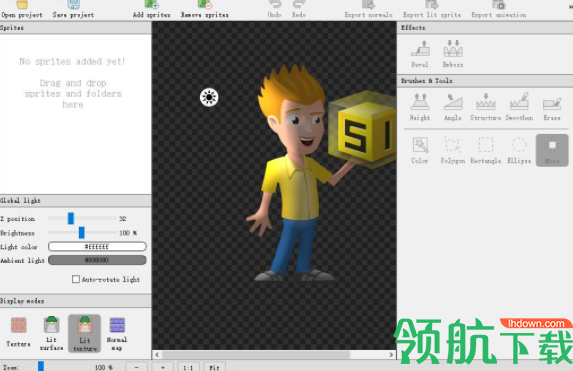The image size is (573, 371).
Task: Select the Color wand tool
Action: point(420,150)
